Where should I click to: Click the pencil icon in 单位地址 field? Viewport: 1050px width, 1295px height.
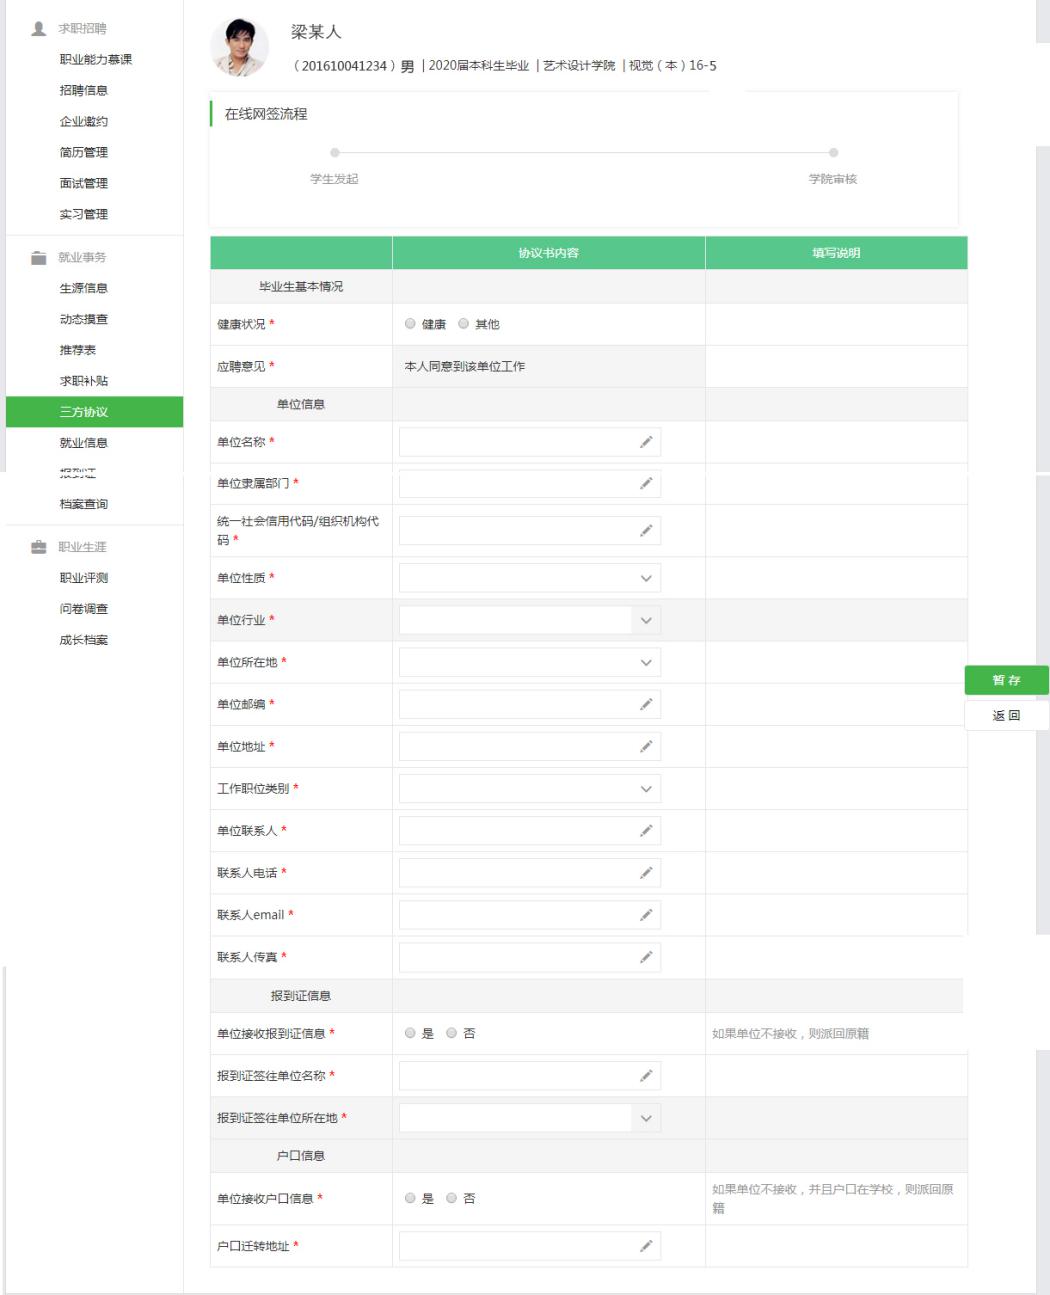click(x=646, y=747)
